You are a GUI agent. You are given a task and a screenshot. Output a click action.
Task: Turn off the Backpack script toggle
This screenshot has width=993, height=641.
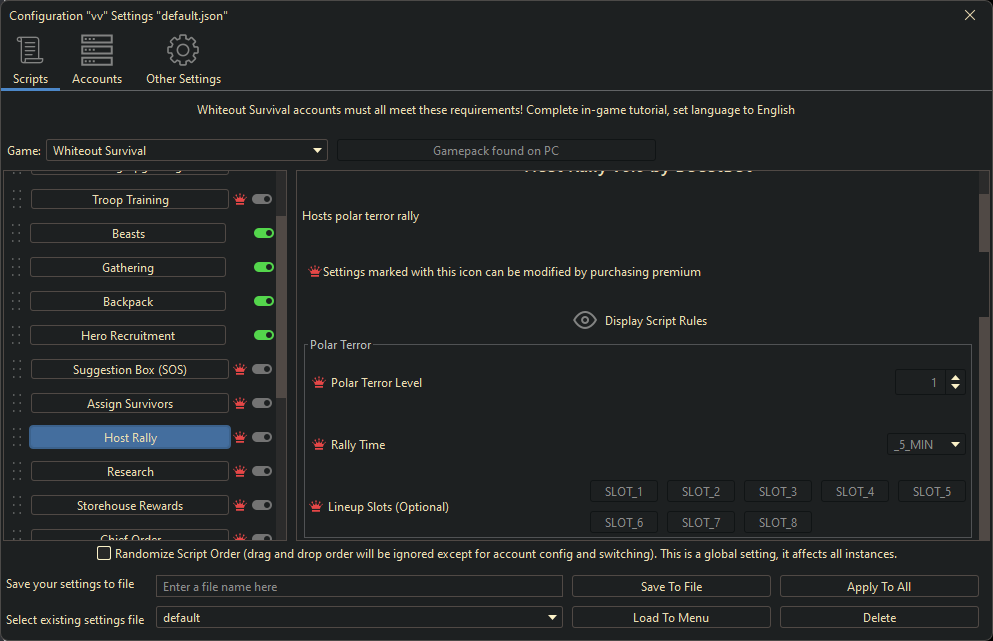click(264, 301)
